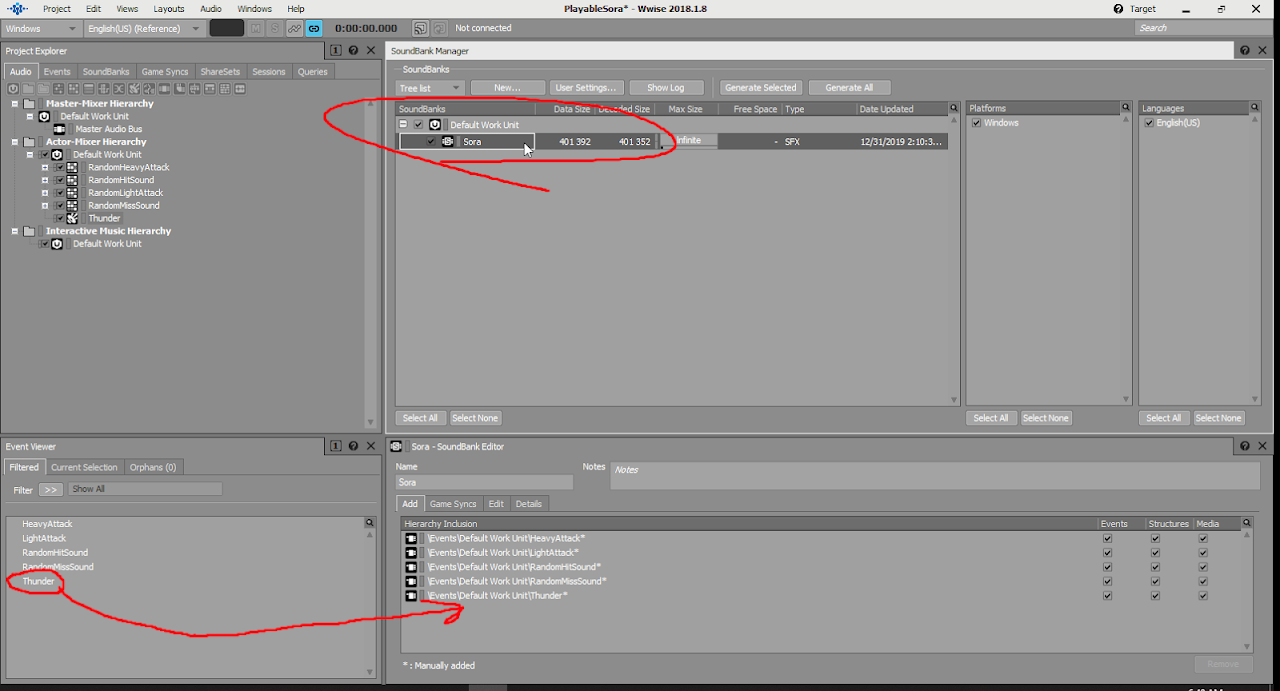This screenshot has height=691, width=1280.
Task: Click the search magnifier in Event Viewer list
Action: pos(369,522)
